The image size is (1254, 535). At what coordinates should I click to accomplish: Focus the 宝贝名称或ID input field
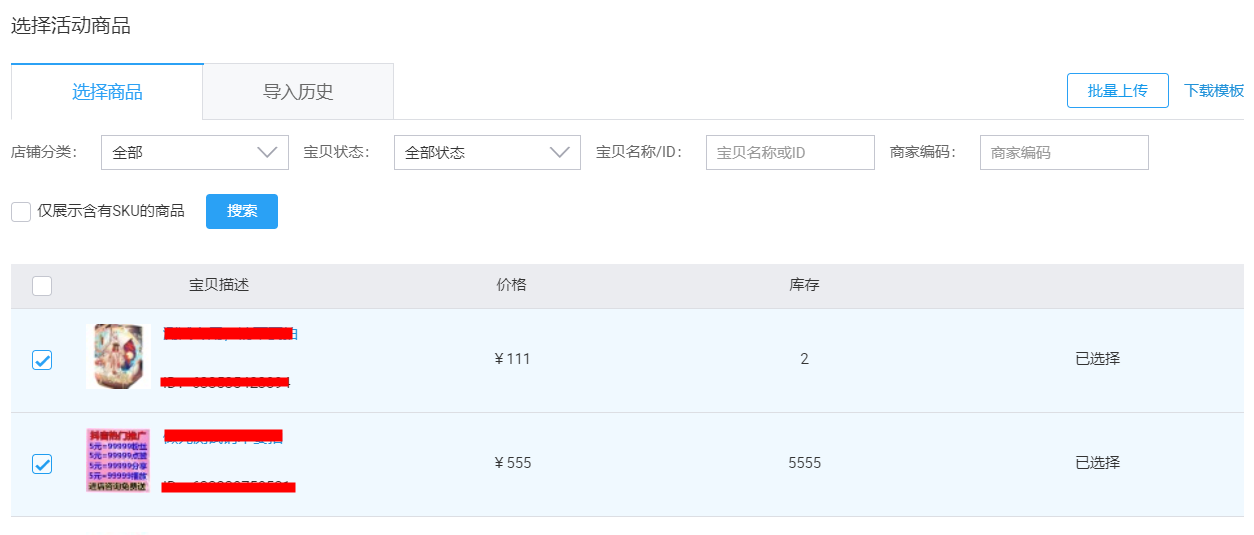790,152
